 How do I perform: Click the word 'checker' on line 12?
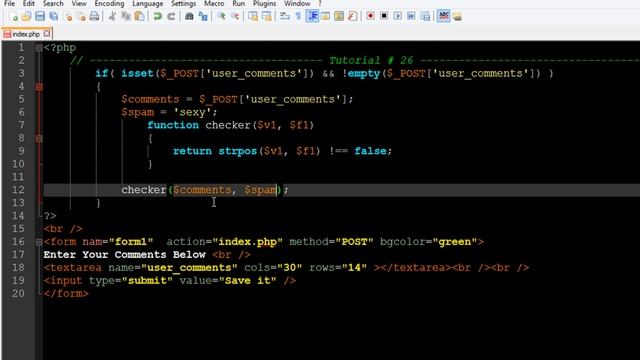click(x=144, y=190)
